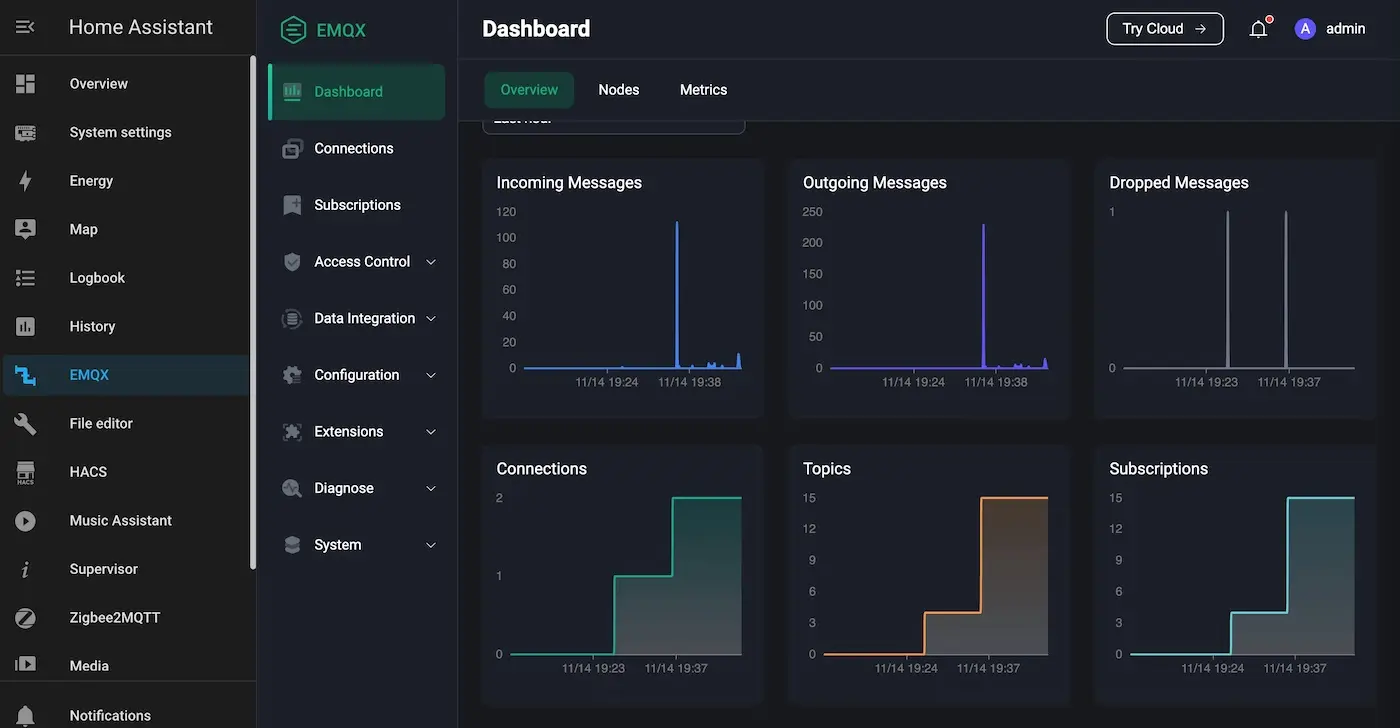Click the Access Control shield icon
Screen dimensions: 1400x728
point(292,262)
